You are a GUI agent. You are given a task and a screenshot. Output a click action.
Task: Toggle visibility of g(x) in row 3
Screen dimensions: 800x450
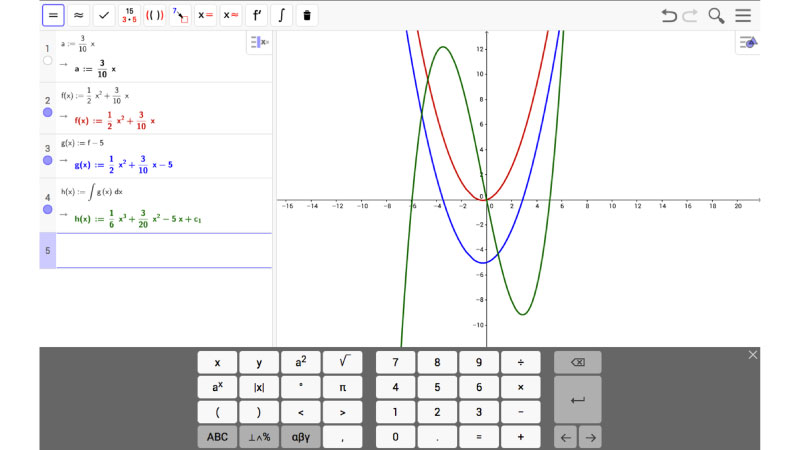pos(47,160)
